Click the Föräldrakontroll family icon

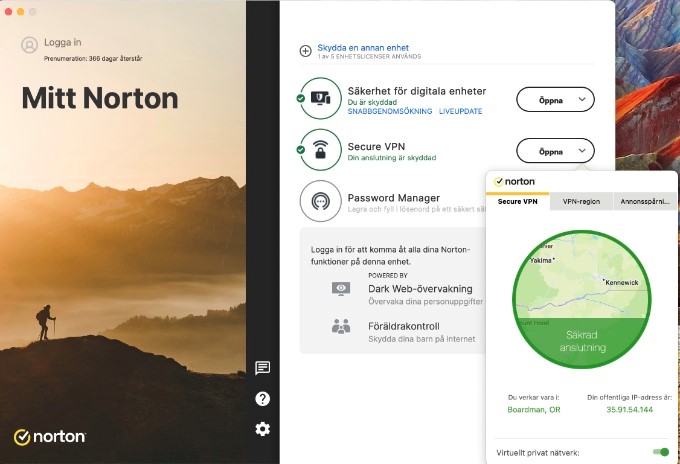(x=341, y=326)
